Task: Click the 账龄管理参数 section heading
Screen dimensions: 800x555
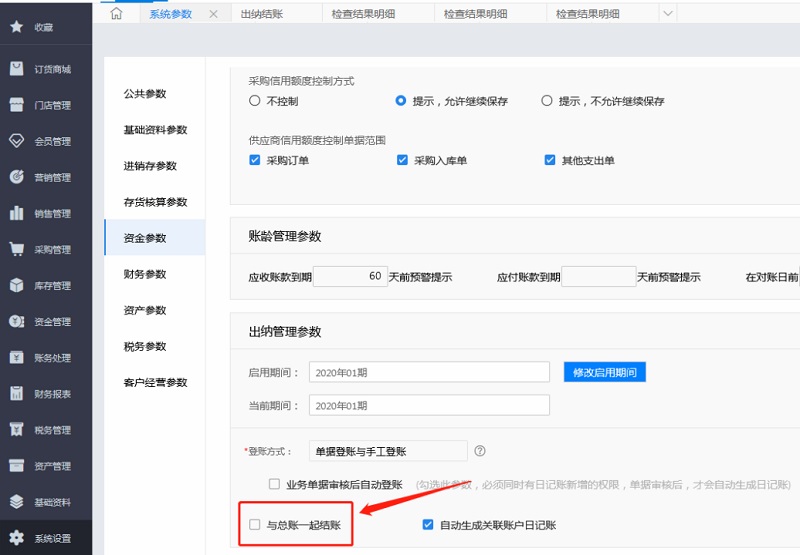Action: click(285, 236)
